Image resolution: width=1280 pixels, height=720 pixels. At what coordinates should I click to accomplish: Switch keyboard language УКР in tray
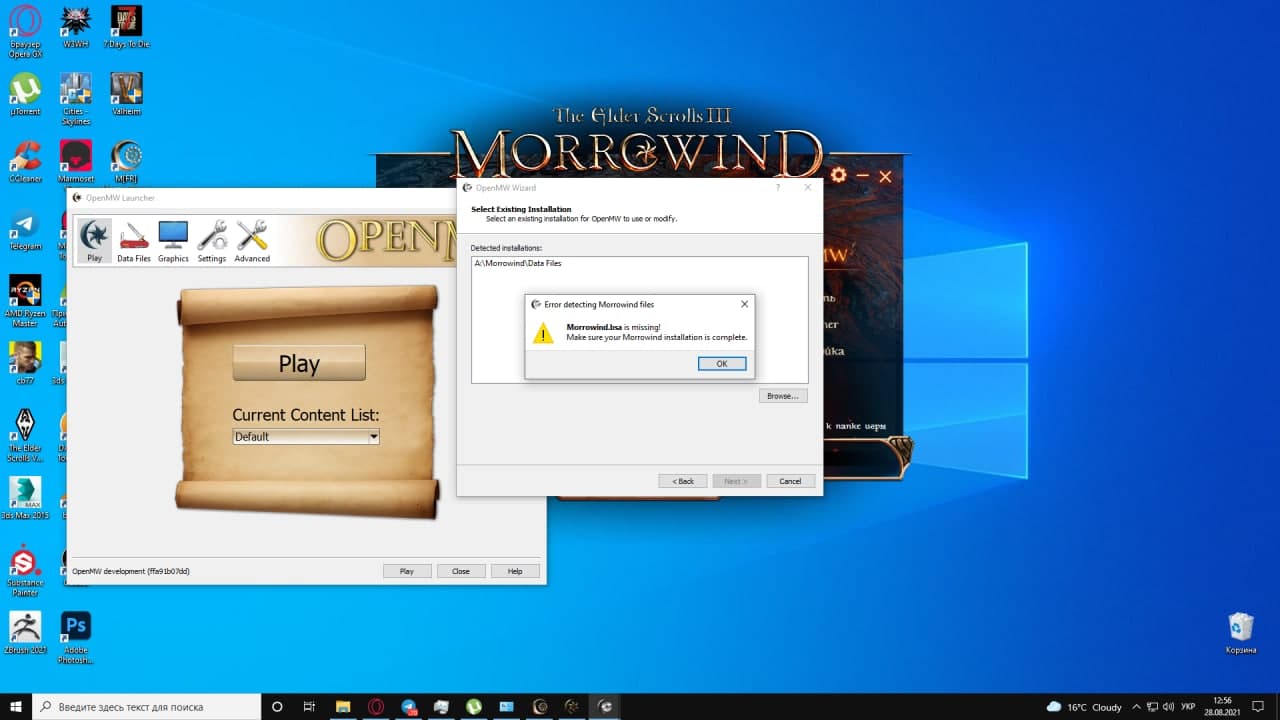pos(1188,707)
